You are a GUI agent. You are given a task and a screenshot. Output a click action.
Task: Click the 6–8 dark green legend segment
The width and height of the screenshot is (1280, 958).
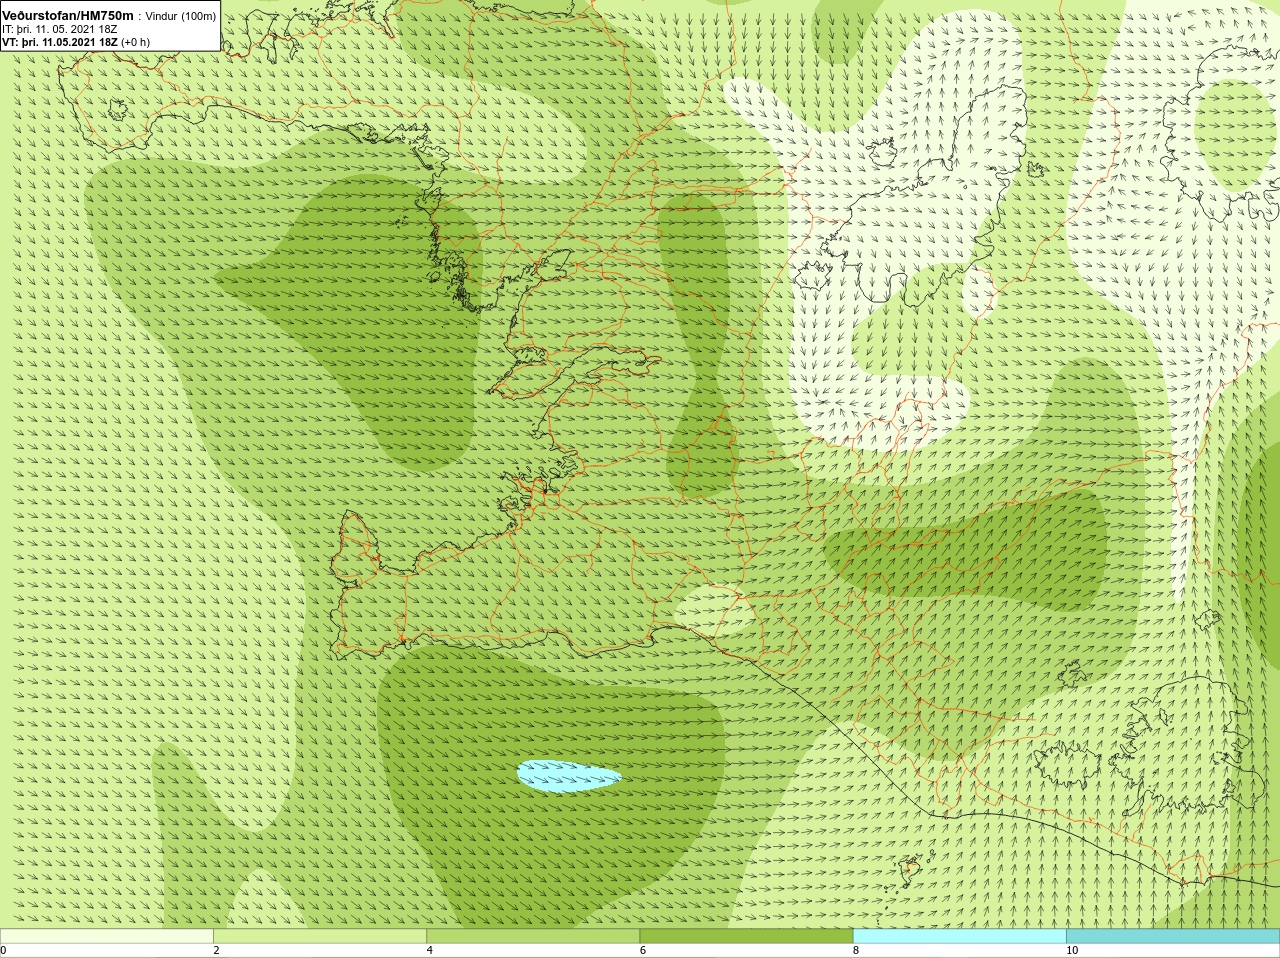click(x=746, y=936)
